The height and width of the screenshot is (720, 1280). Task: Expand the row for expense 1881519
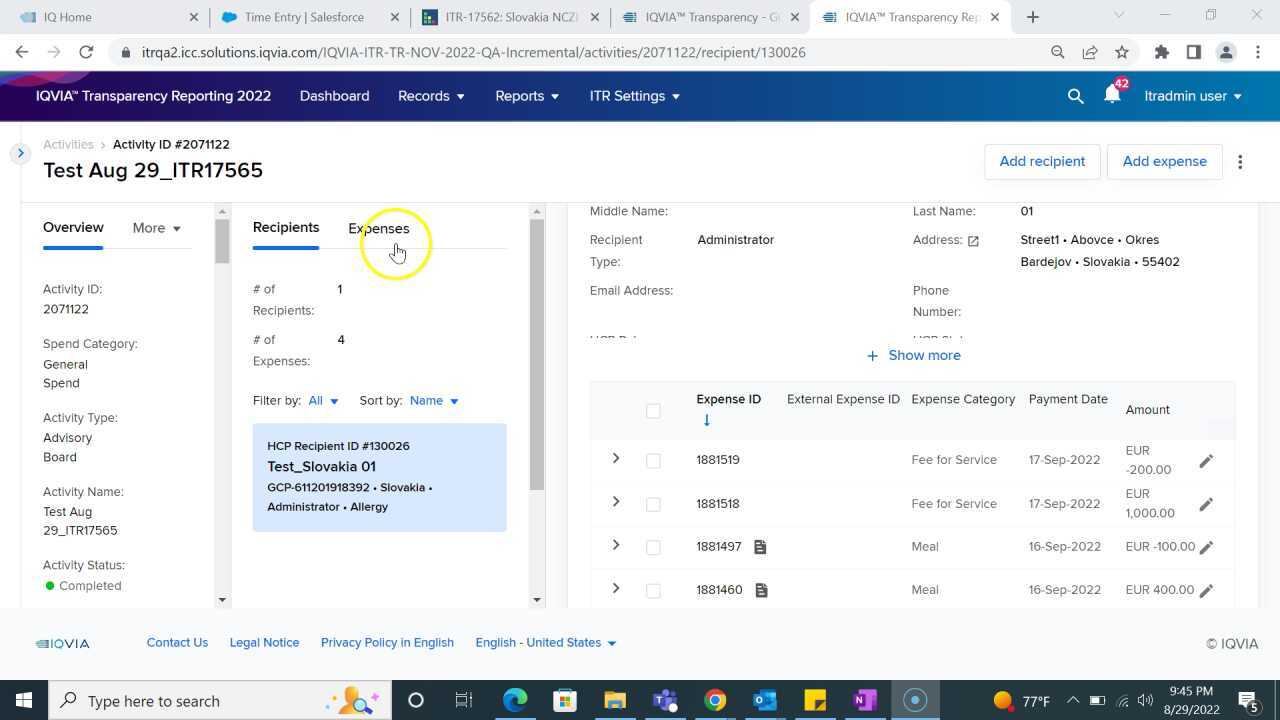click(616, 459)
